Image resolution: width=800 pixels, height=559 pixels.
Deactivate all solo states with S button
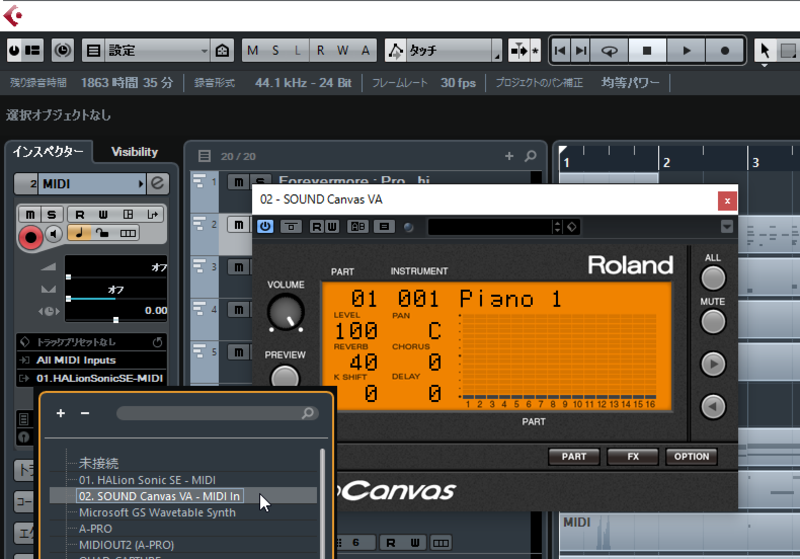click(x=276, y=50)
